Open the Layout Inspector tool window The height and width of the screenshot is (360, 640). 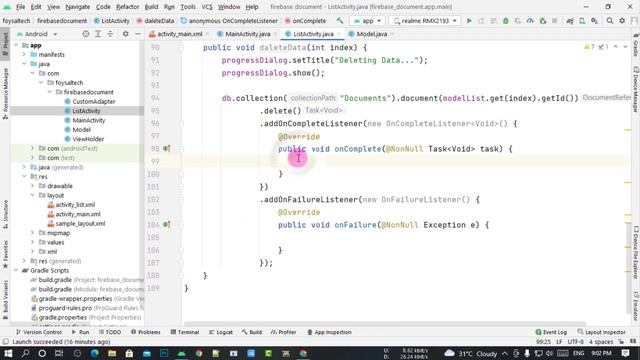(602, 332)
